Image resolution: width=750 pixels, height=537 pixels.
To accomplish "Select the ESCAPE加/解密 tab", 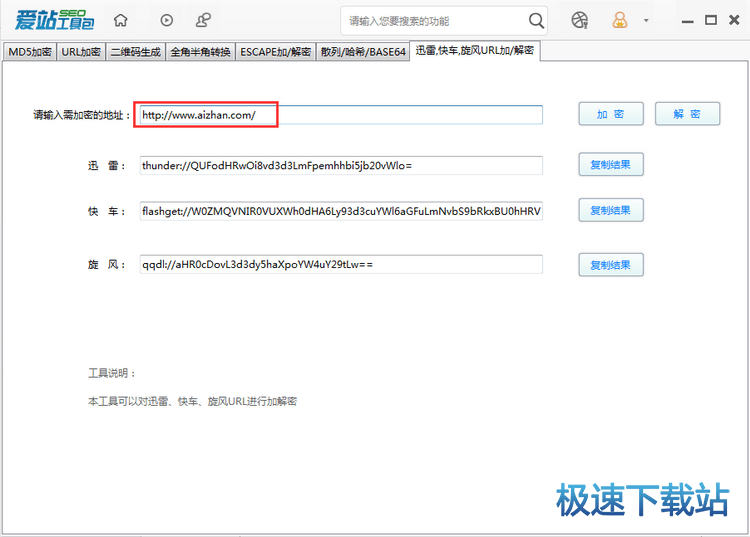I will 276,52.
